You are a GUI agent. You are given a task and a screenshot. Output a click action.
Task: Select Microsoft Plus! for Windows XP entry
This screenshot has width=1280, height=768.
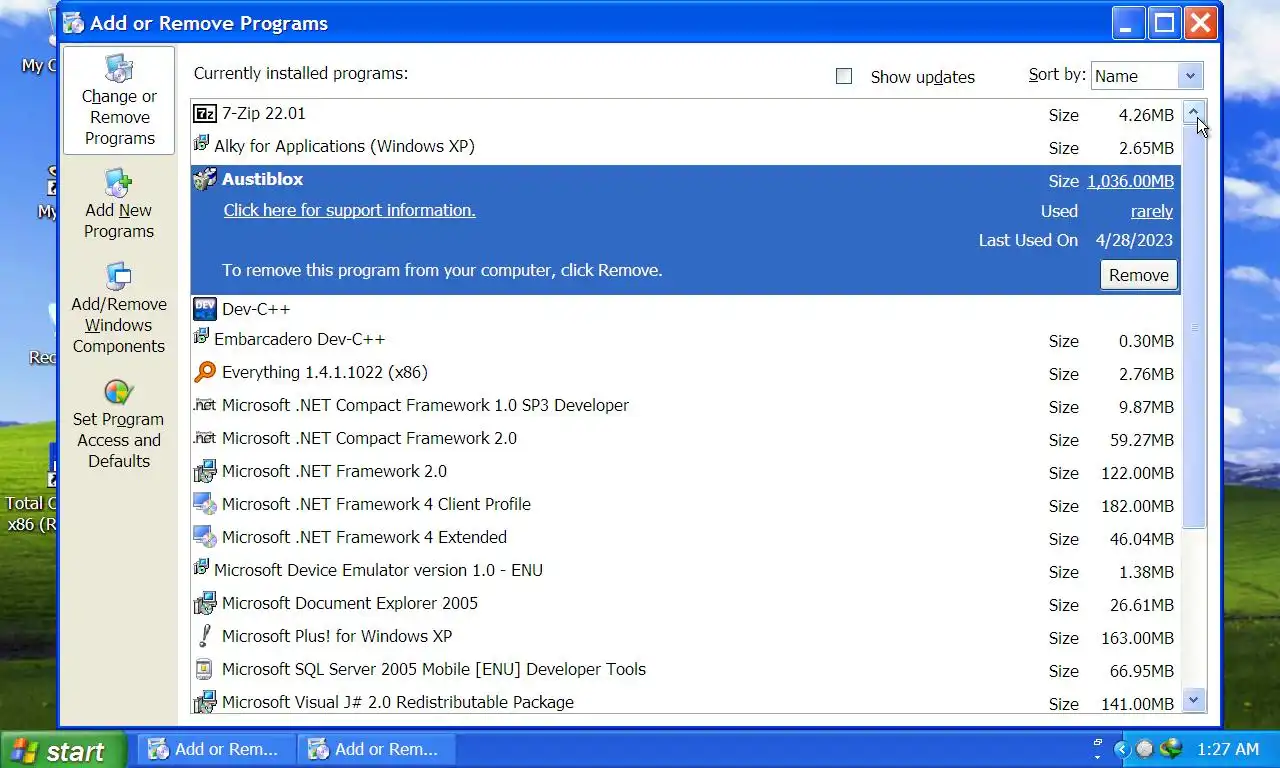(x=685, y=637)
